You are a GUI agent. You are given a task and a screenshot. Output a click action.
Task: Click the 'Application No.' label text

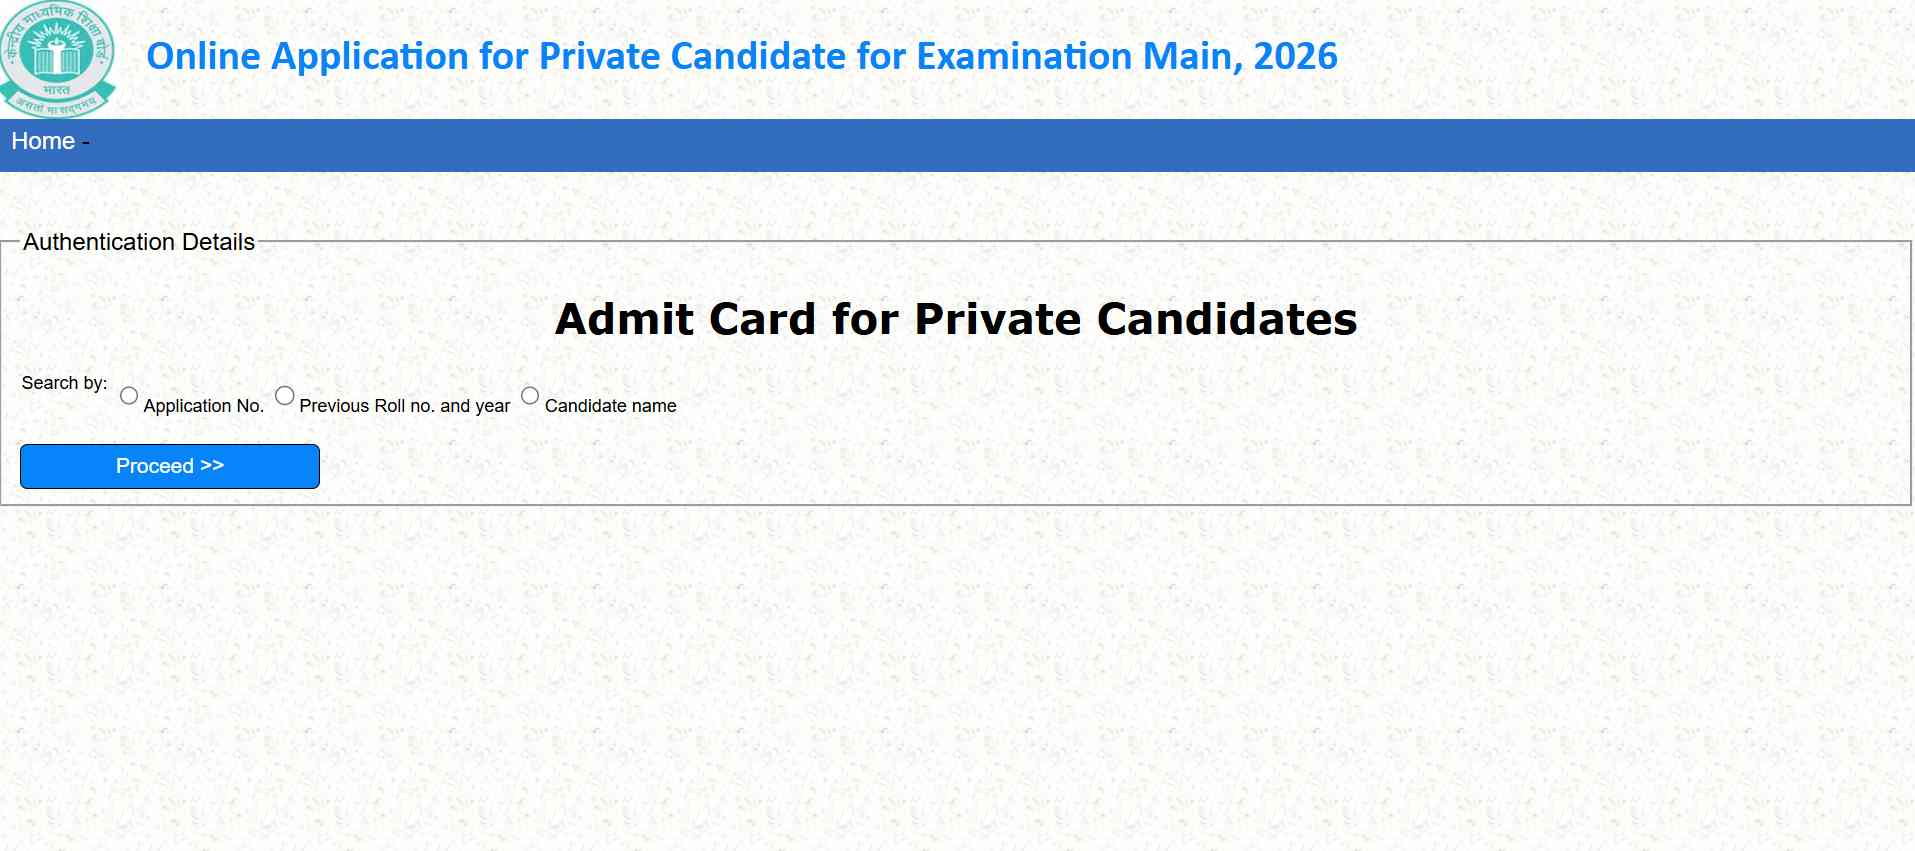tap(203, 406)
